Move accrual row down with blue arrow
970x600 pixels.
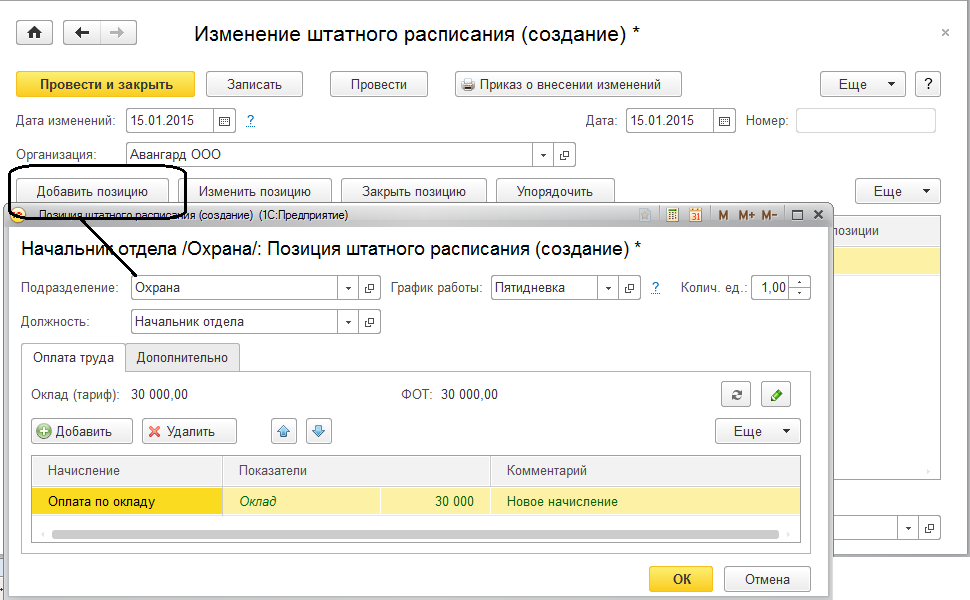coord(319,431)
